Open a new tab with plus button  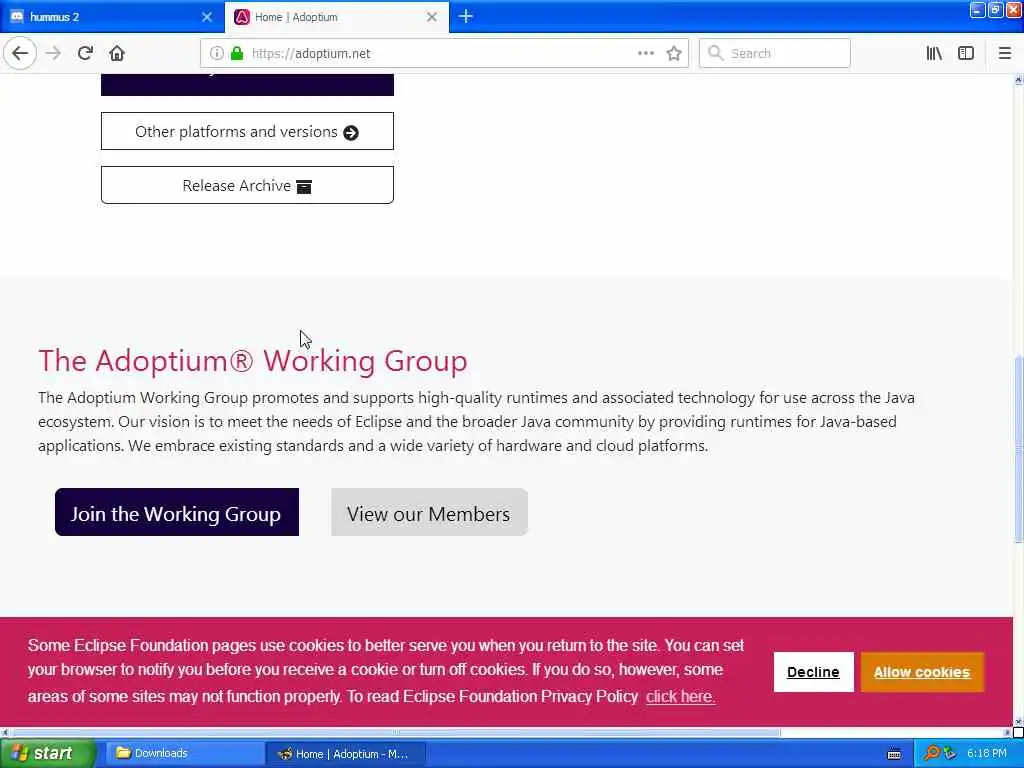point(466,16)
